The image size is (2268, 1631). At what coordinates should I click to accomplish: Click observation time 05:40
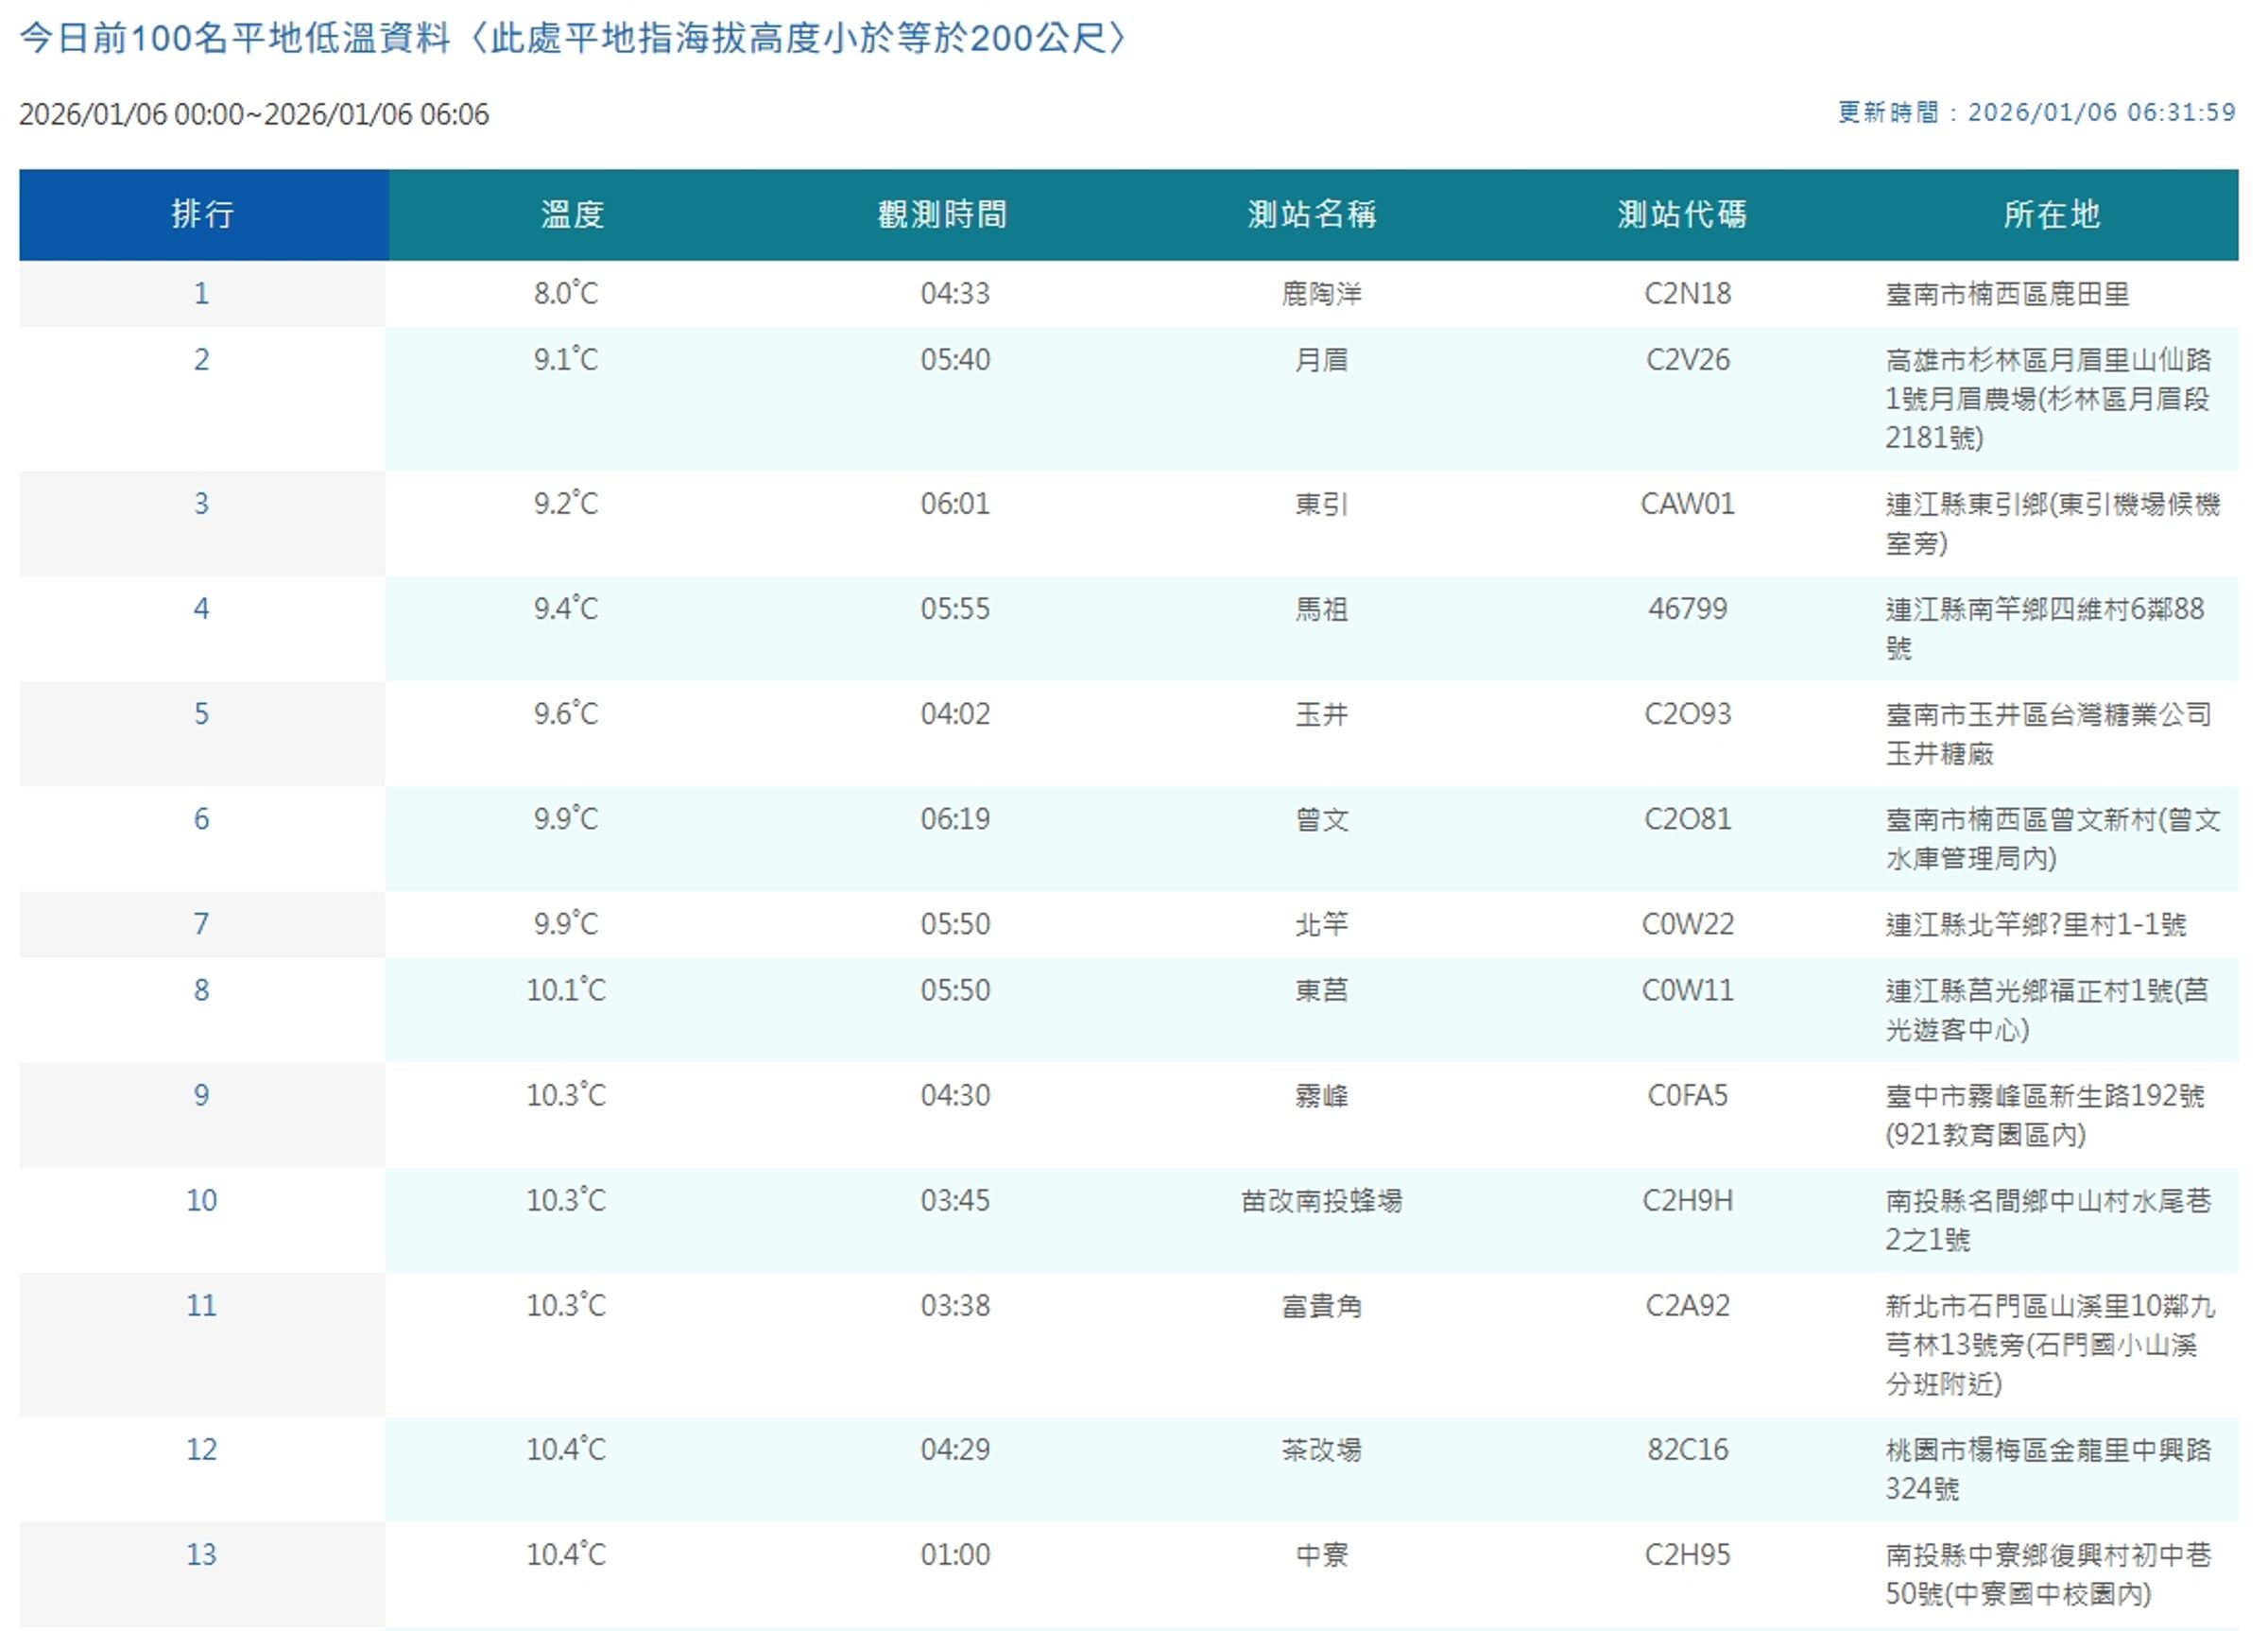coord(955,359)
